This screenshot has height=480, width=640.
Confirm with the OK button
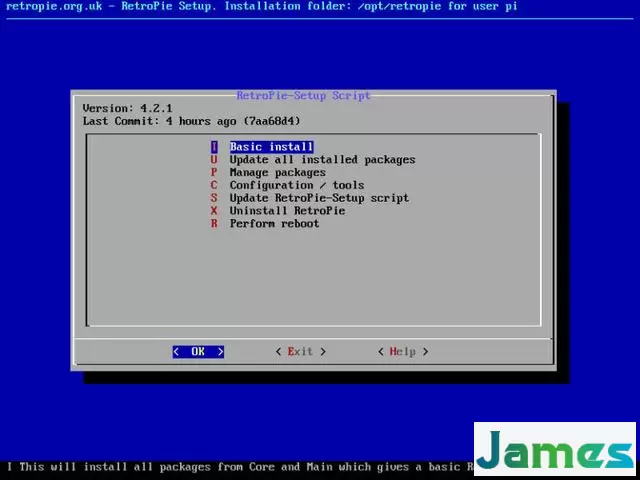point(198,351)
